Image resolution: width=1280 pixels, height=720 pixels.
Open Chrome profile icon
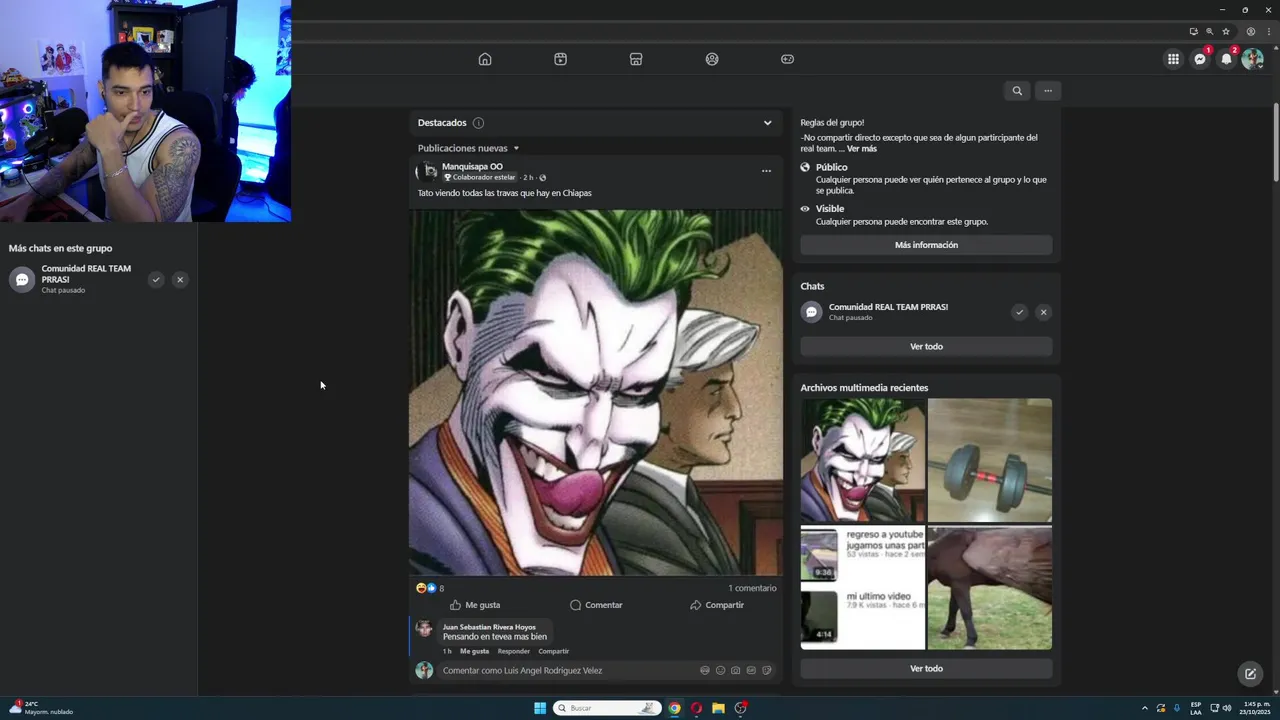(x=1250, y=31)
